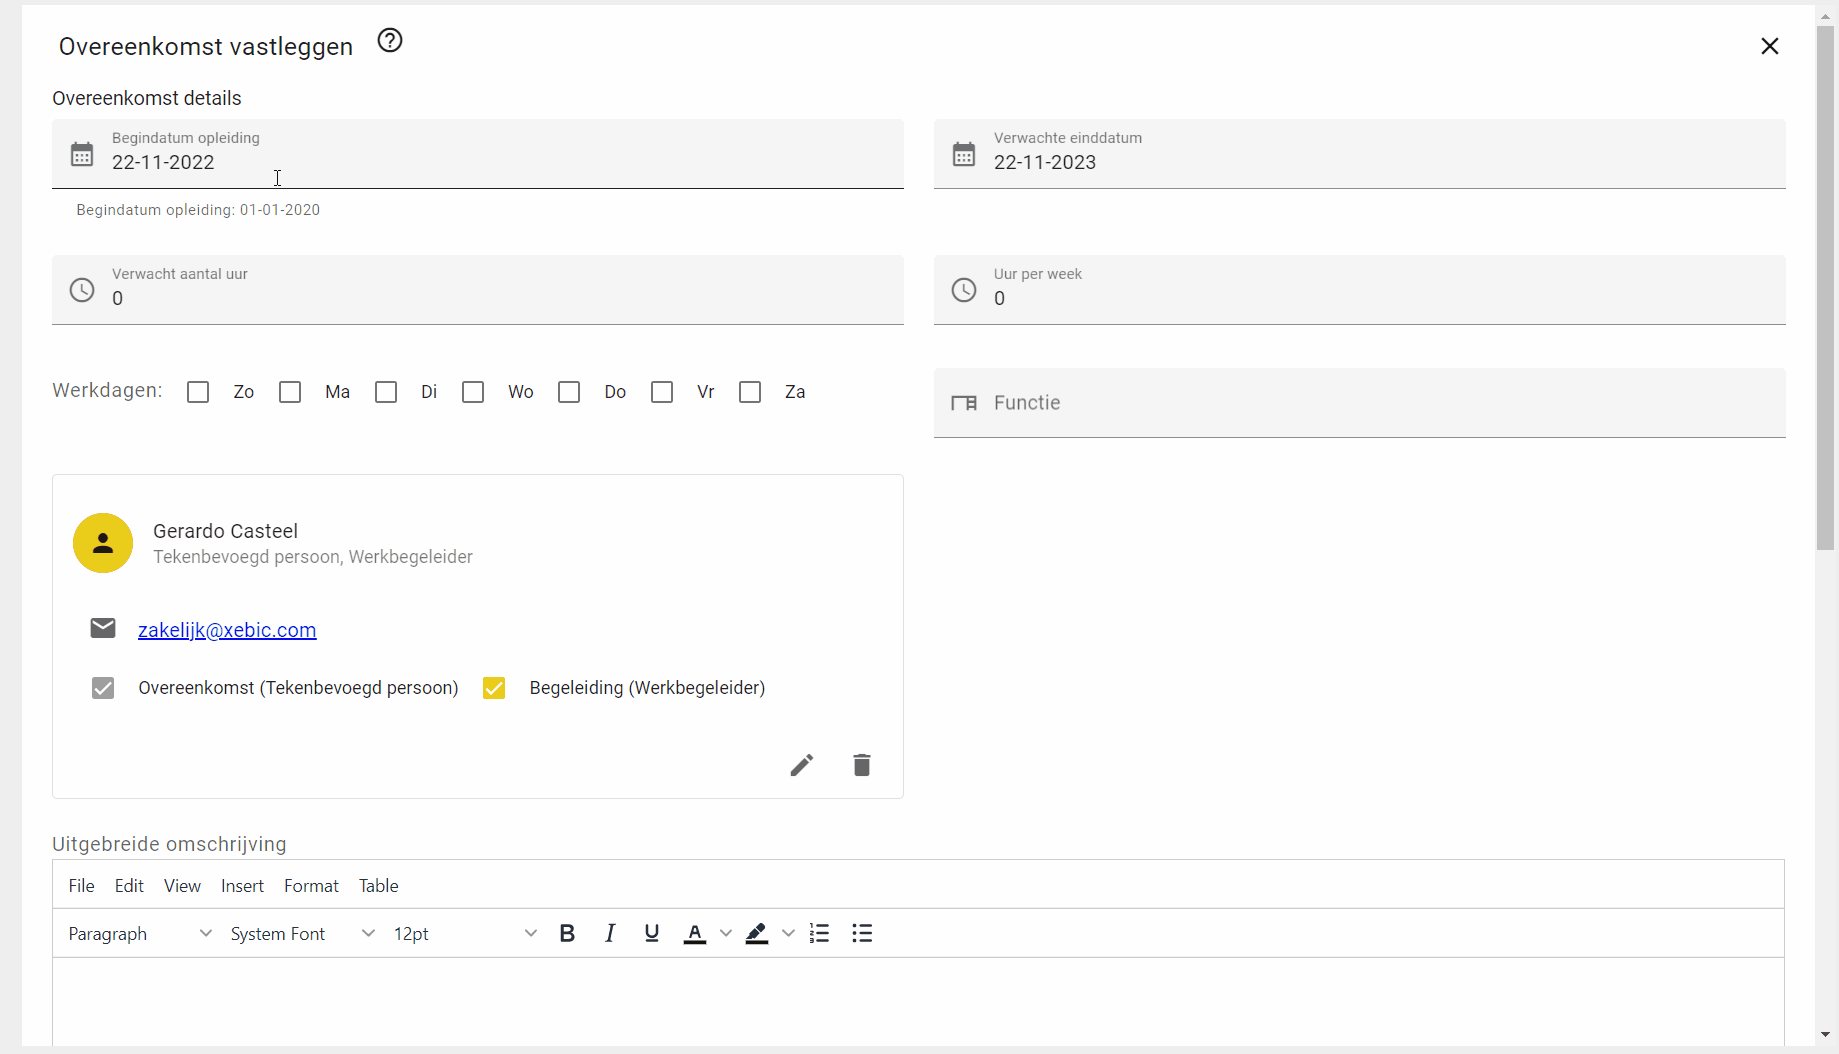This screenshot has width=1839, height=1054.
Task: Toggle bold formatting in the editor
Action: tap(567, 933)
